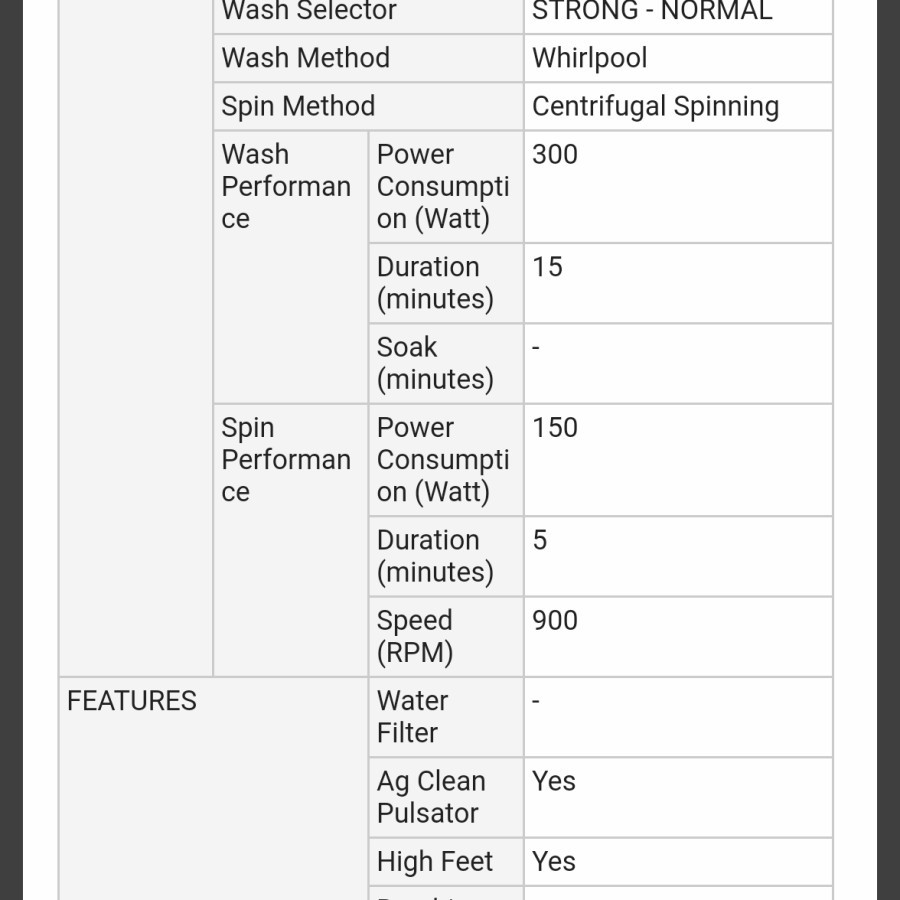This screenshot has height=900, width=900.
Task: Select the 150 watt spin power value
Action: 555,428
